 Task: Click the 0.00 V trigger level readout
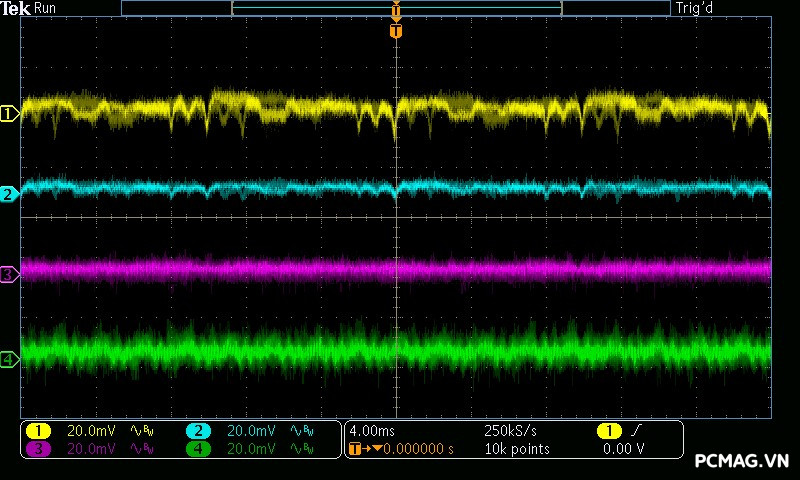[x=623, y=449]
